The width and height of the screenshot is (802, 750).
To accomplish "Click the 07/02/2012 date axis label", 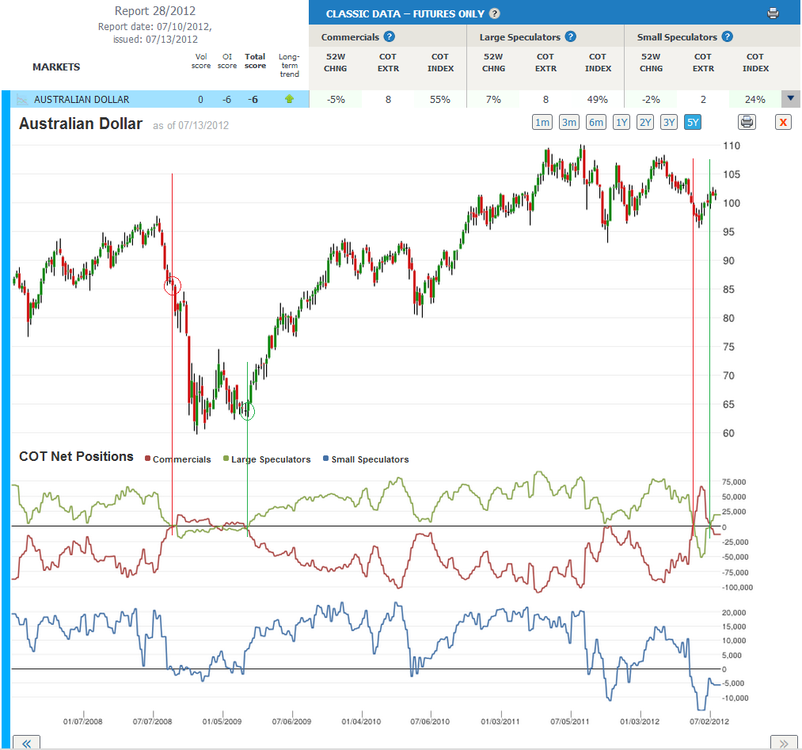I will coord(709,721).
